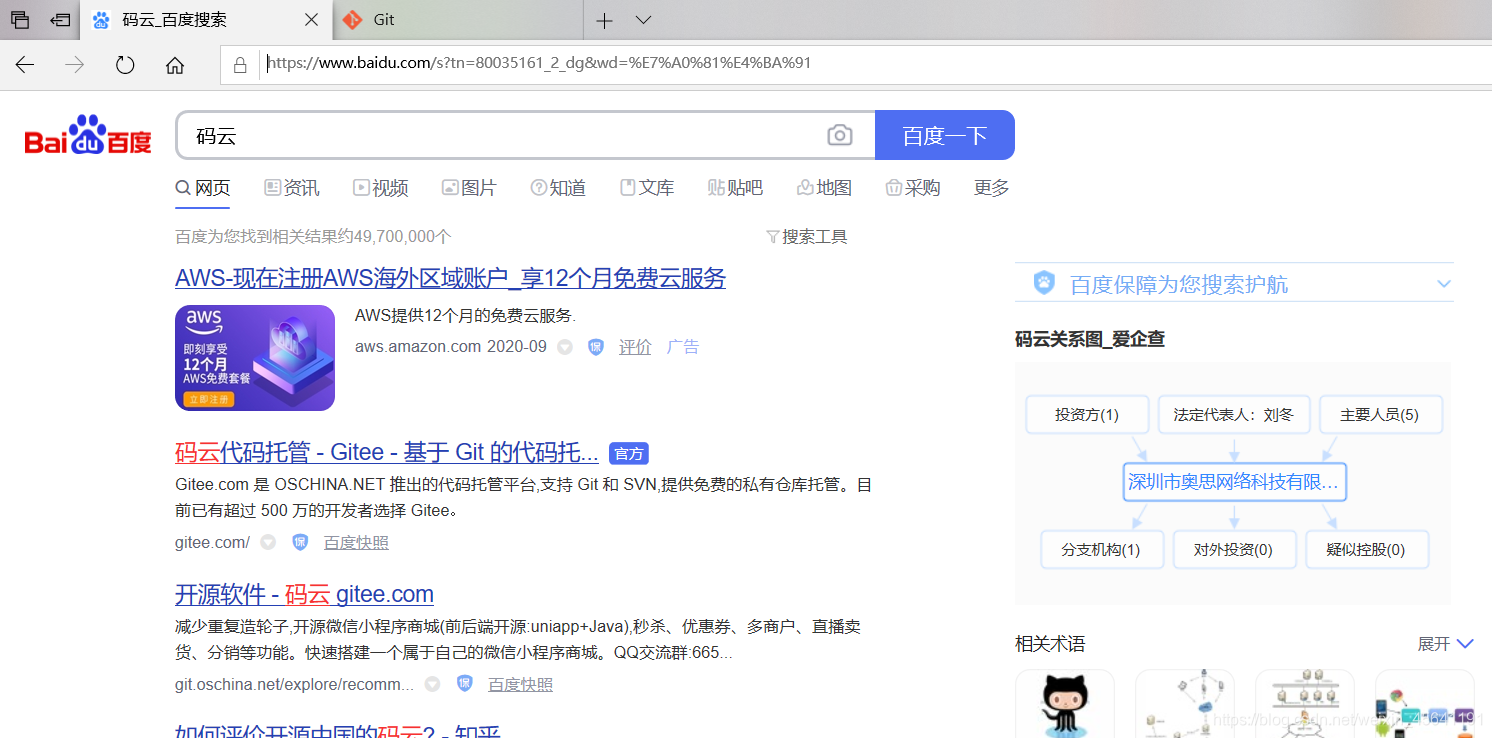The height and width of the screenshot is (738, 1492).
Task: Reload the page with refresh icon
Action: click(x=125, y=65)
